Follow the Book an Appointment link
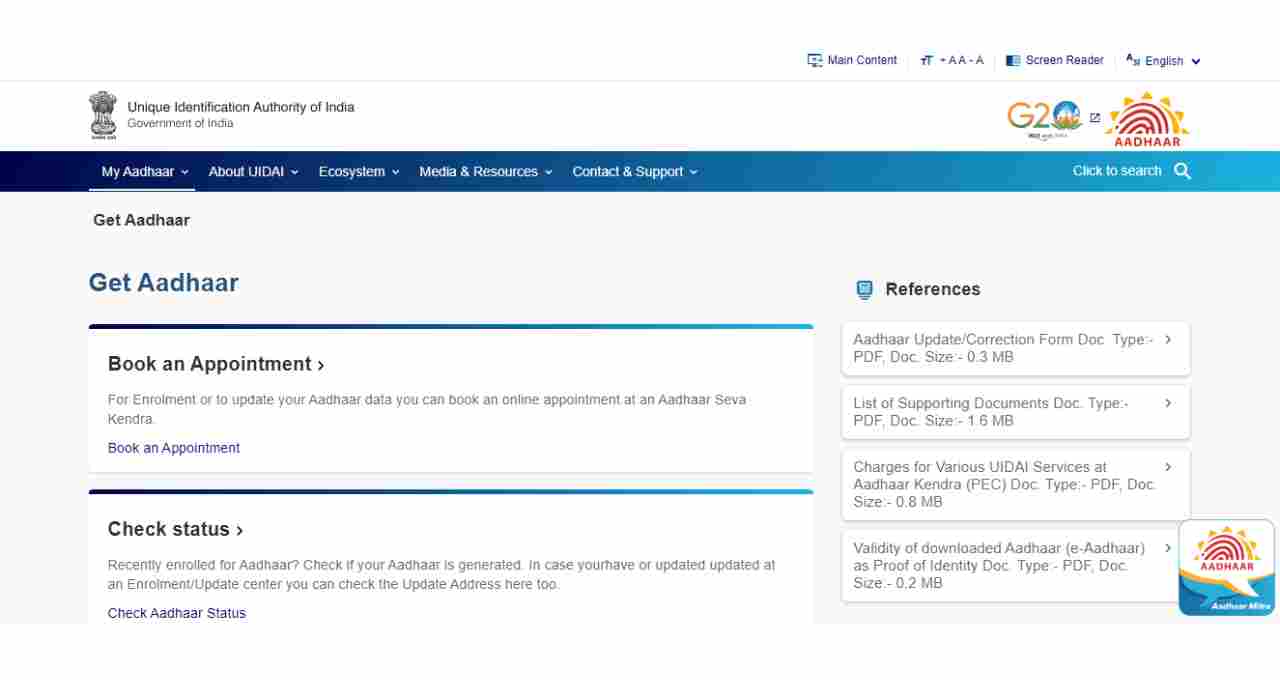Viewport: 1280px width, 680px height. point(174,448)
